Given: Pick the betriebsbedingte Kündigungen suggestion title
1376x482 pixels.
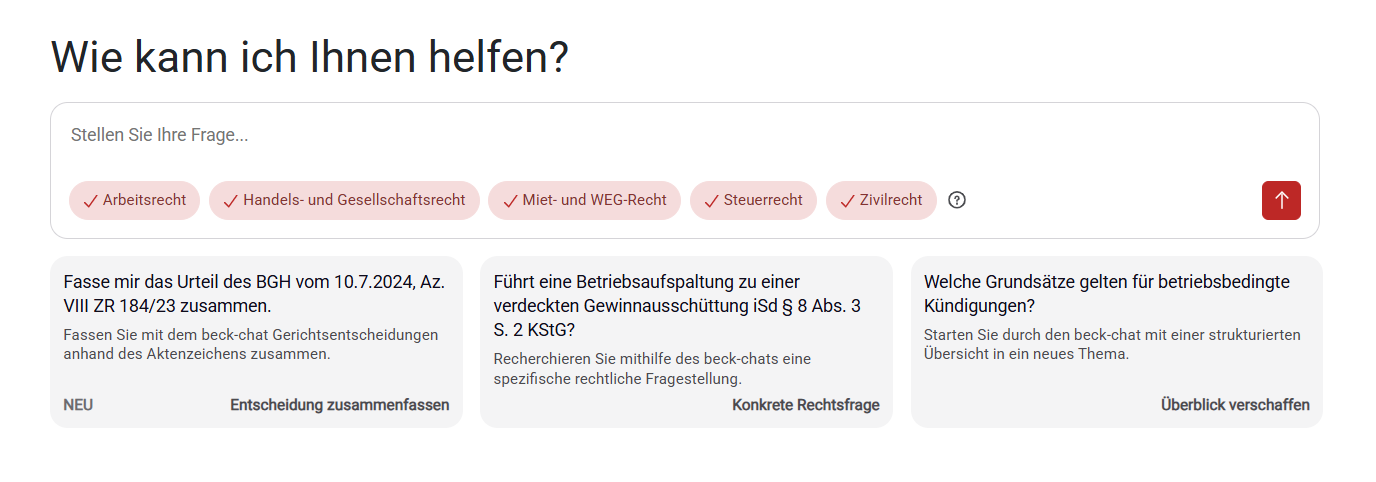Looking at the screenshot, I should tap(1106, 293).
